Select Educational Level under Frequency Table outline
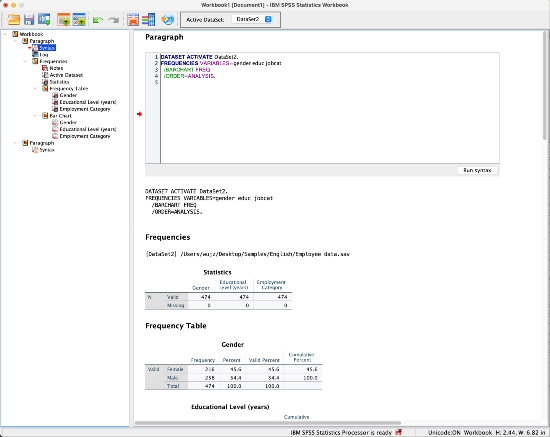Screen dimensions: 550x437 click(84, 102)
